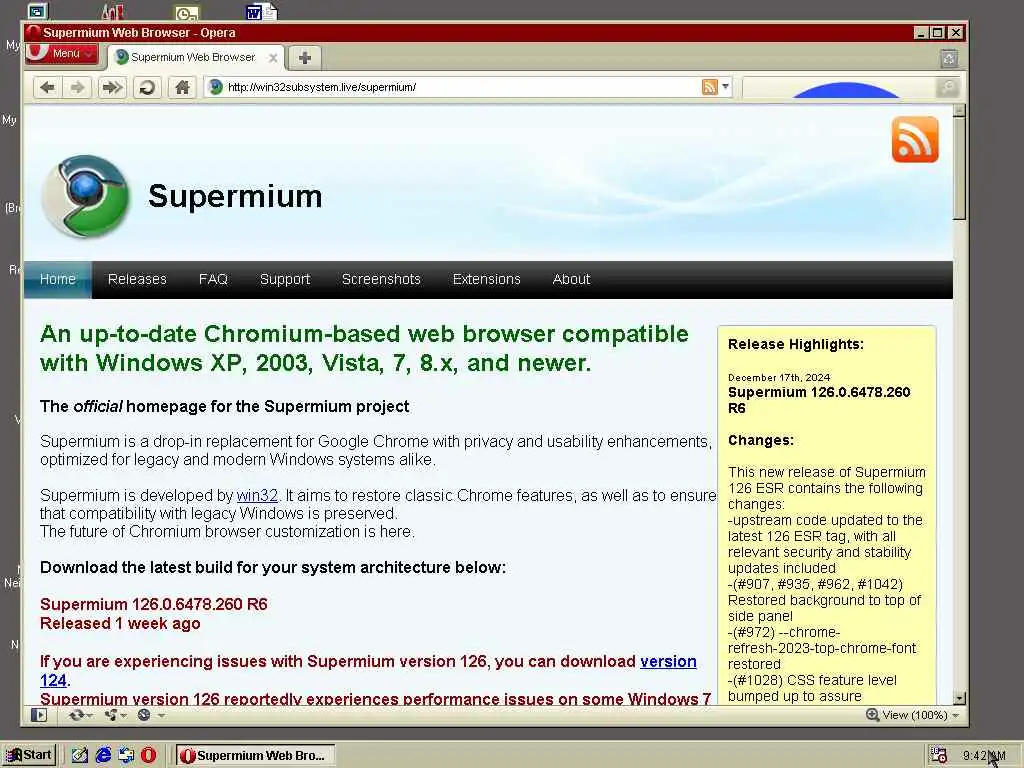Image resolution: width=1024 pixels, height=768 pixels.
Task: Click December 17th, 2024 date text
Action: (x=779, y=377)
